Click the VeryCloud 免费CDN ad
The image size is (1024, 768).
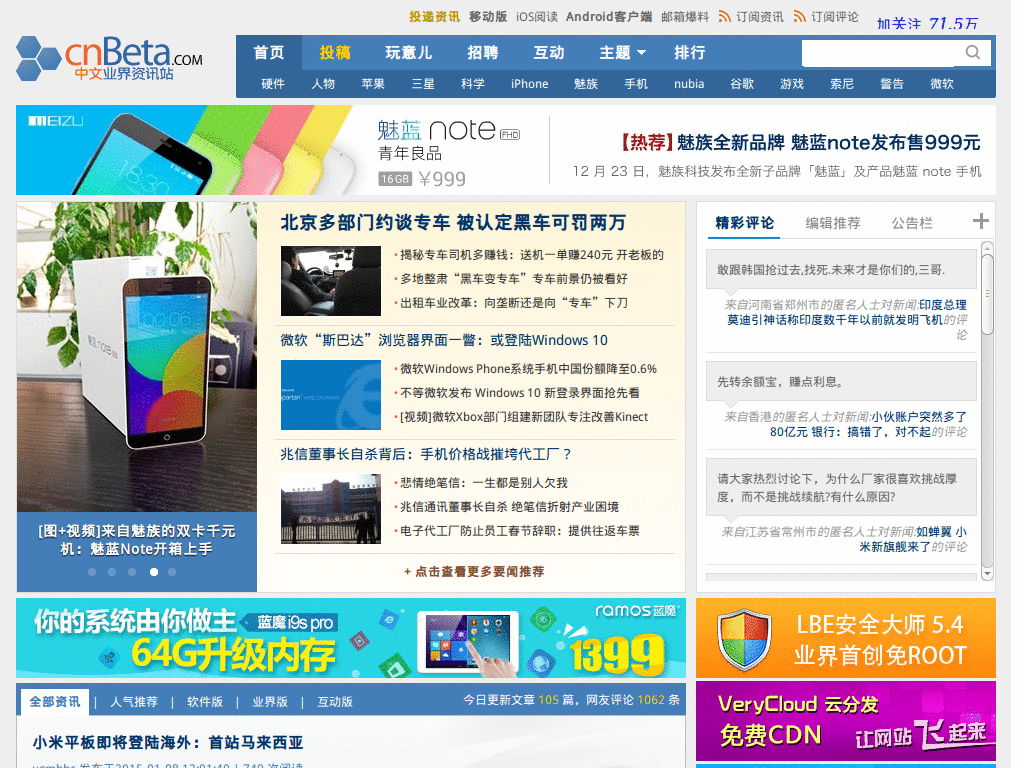point(846,721)
